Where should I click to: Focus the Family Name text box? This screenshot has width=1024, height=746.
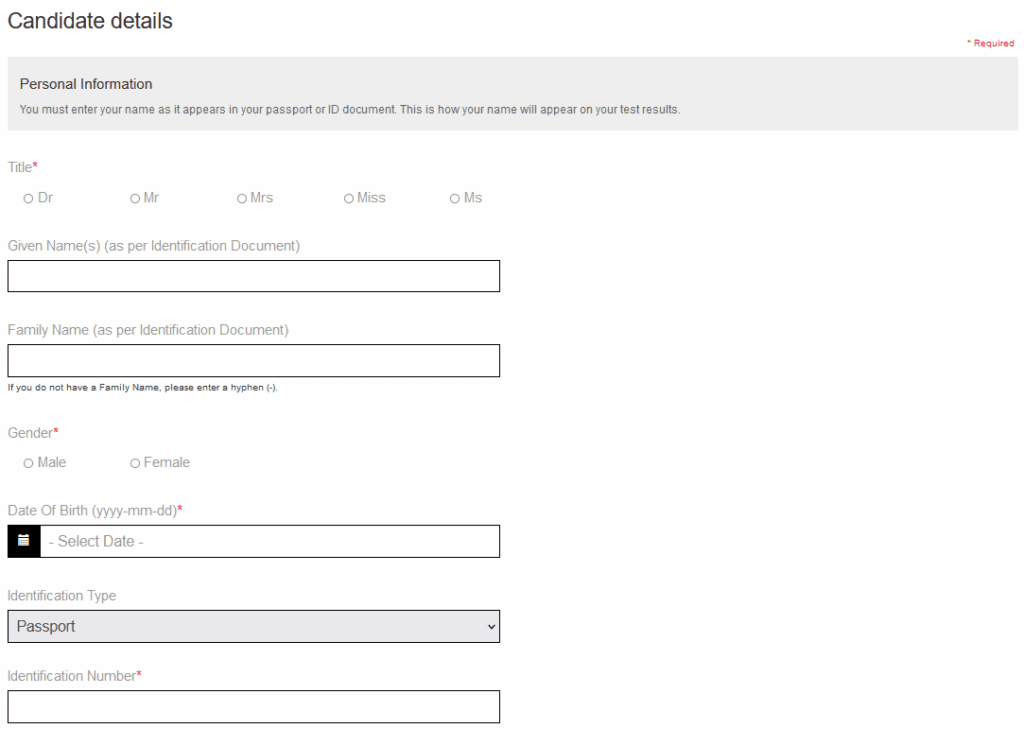point(253,361)
